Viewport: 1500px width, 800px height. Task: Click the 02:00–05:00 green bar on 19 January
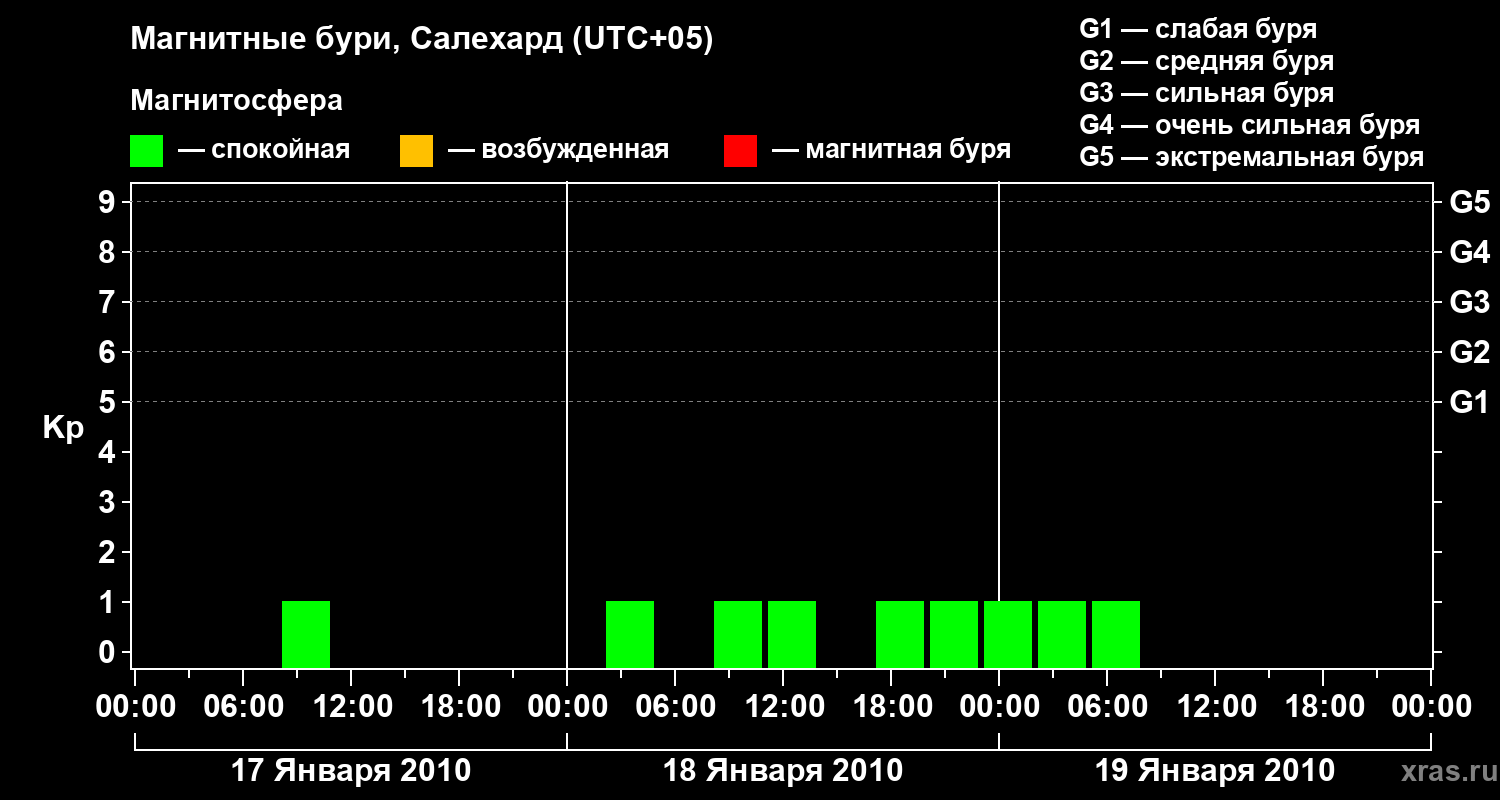tap(1062, 634)
